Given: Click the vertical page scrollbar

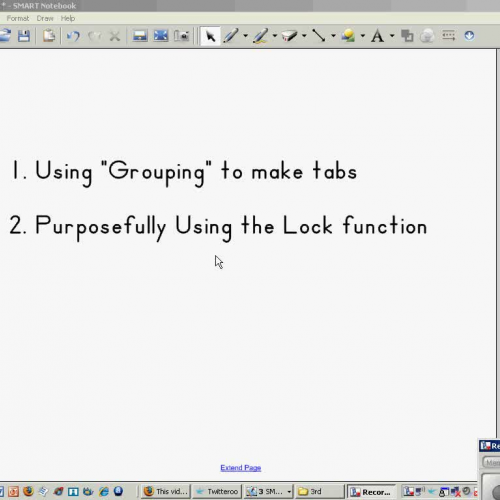Looking at the screenshot, I should coord(498,243).
